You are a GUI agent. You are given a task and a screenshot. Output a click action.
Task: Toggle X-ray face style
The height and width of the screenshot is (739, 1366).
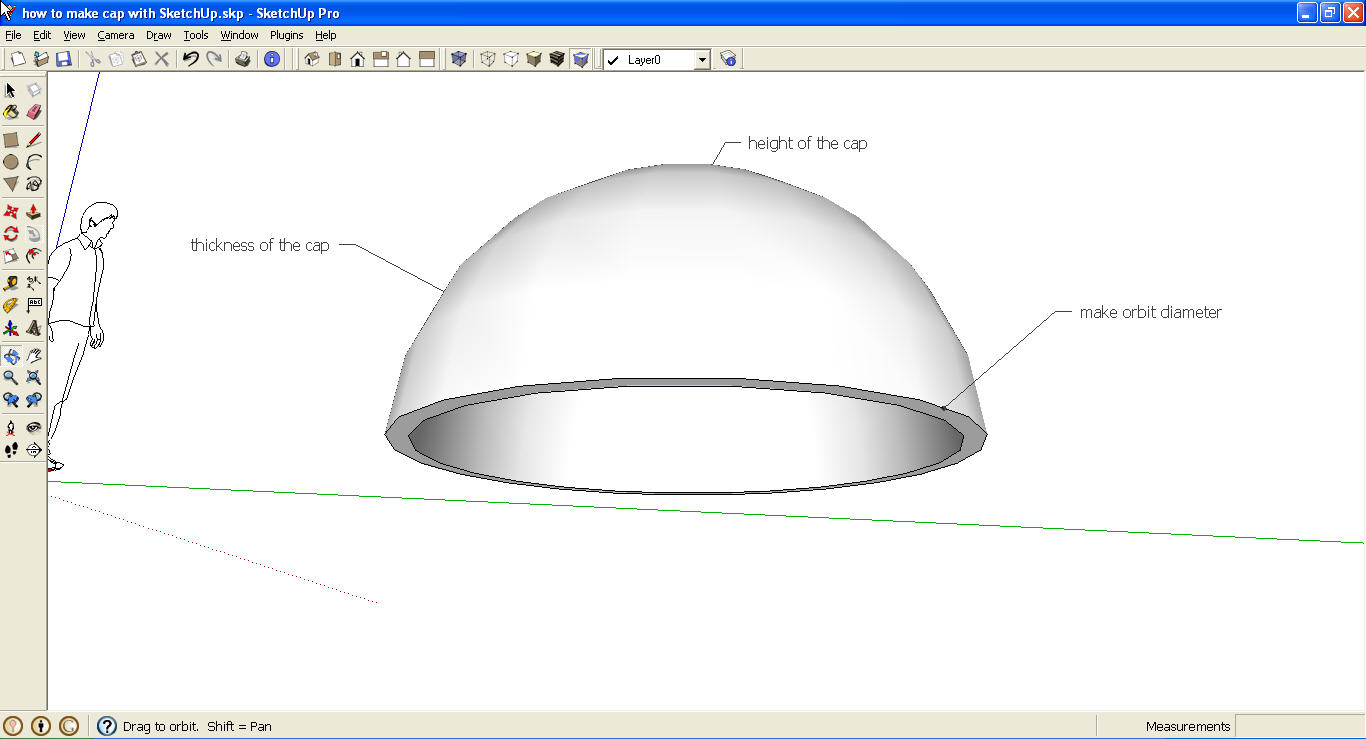pyautogui.click(x=459, y=58)
